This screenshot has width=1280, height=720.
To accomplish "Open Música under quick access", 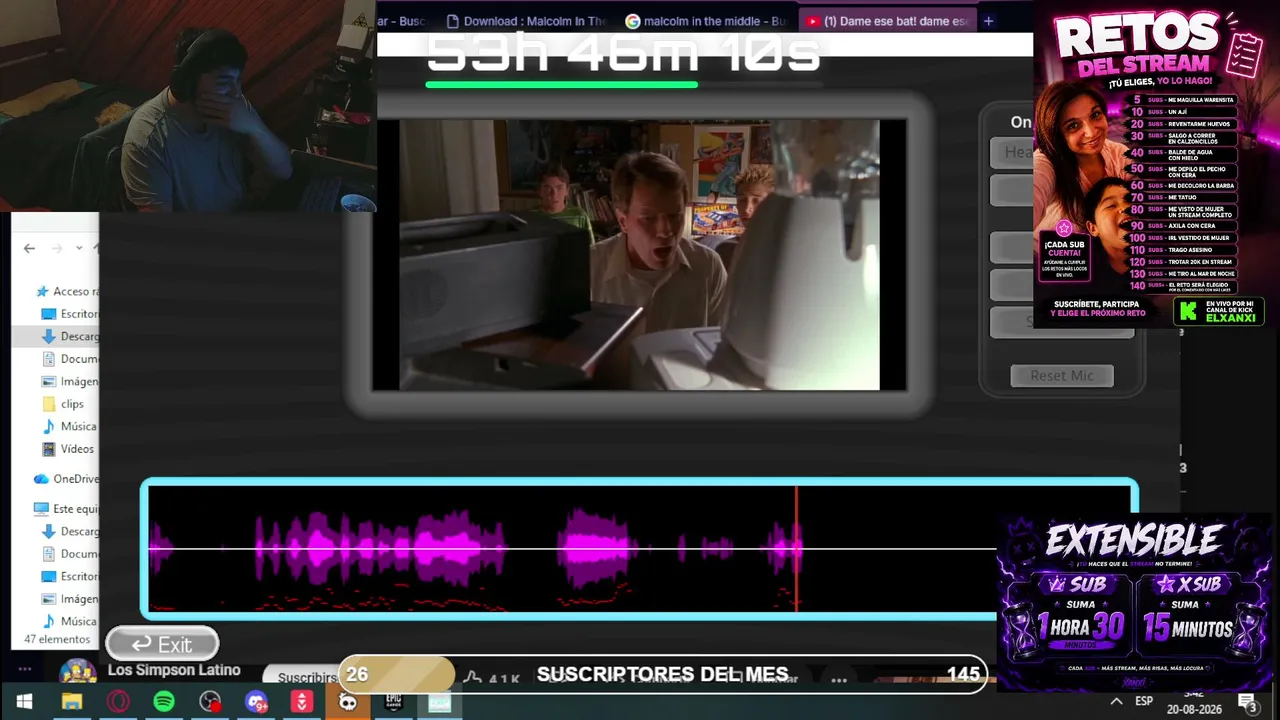I will (x=69, y=426).
